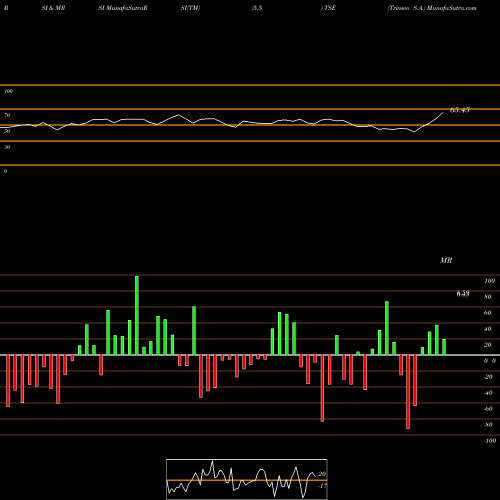This screenshot has width=500, height=500.
Task: Click the tallest green MR bar
Action: 137,315
